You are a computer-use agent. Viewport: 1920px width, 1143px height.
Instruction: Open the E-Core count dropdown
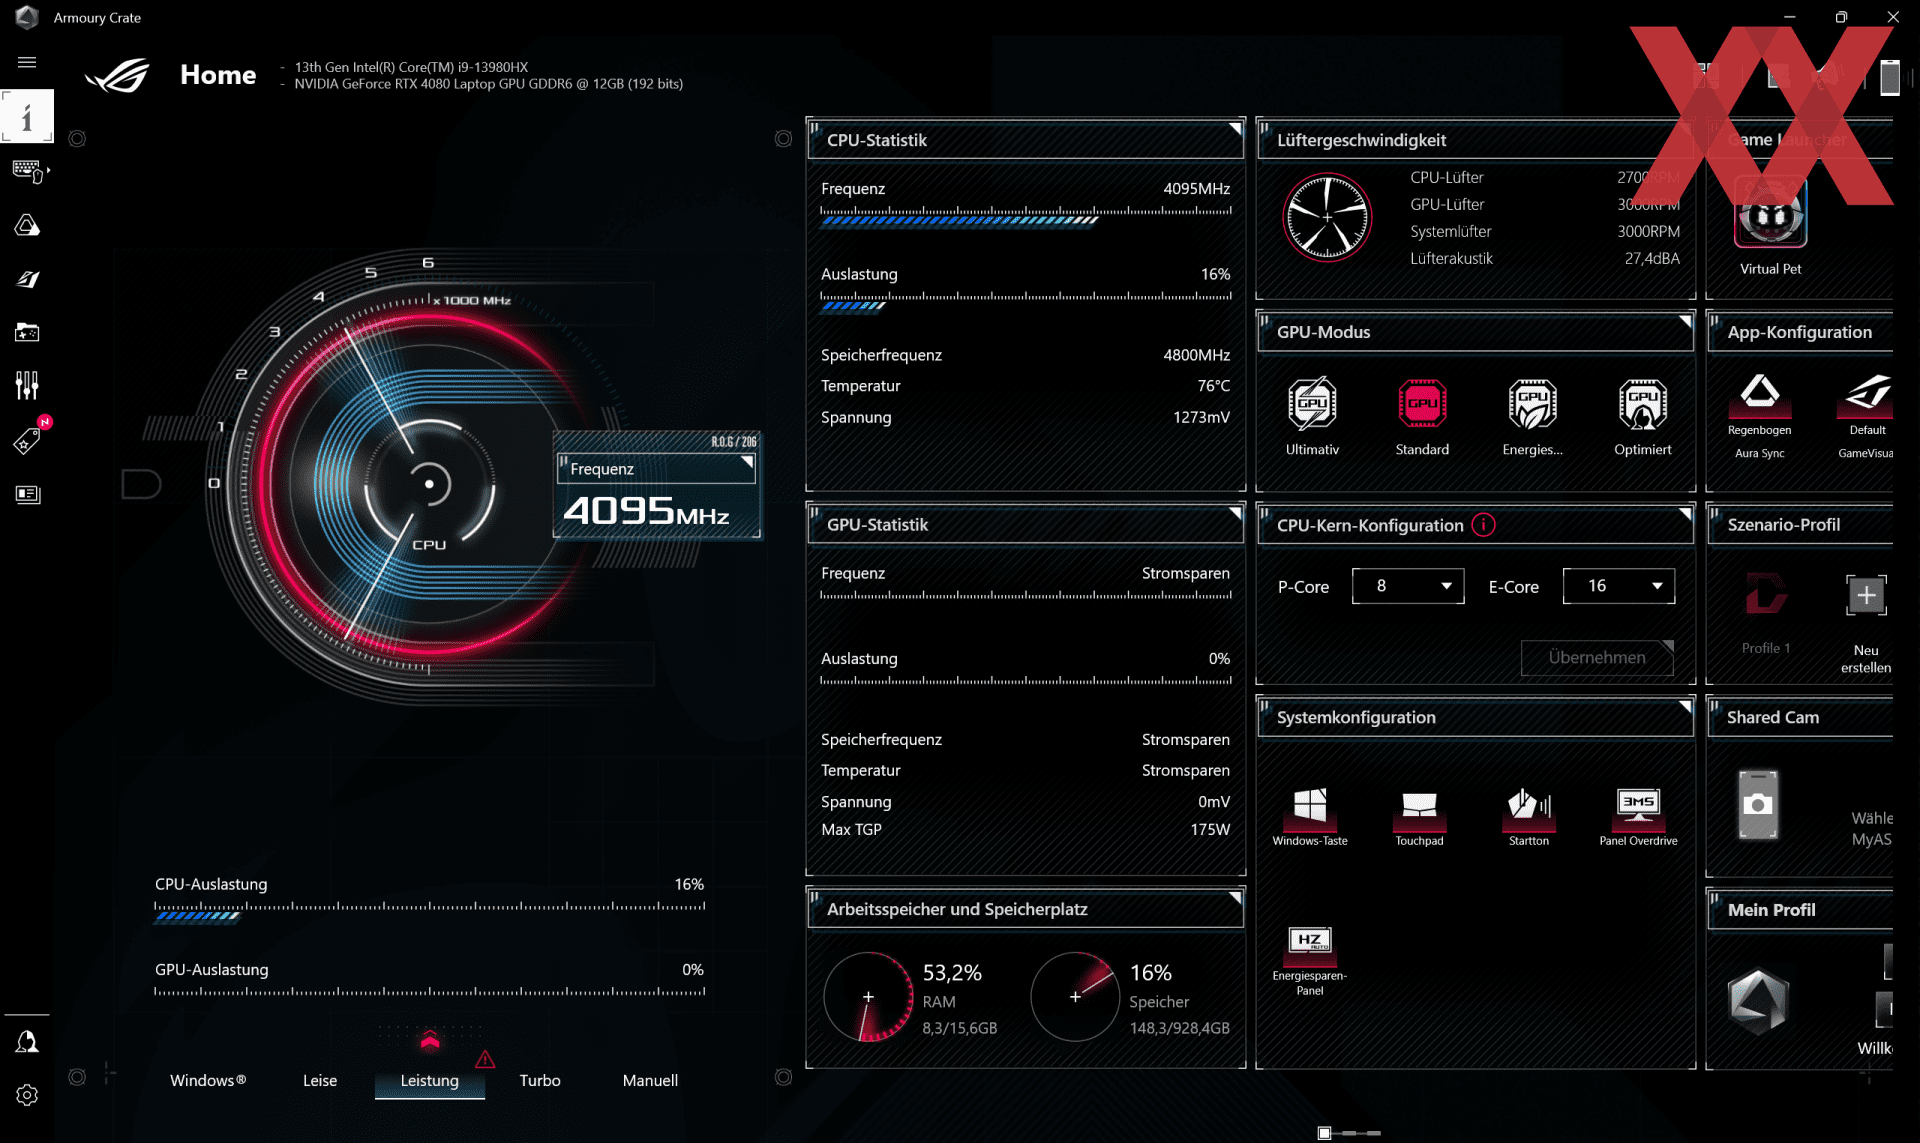click(1618, 586)
